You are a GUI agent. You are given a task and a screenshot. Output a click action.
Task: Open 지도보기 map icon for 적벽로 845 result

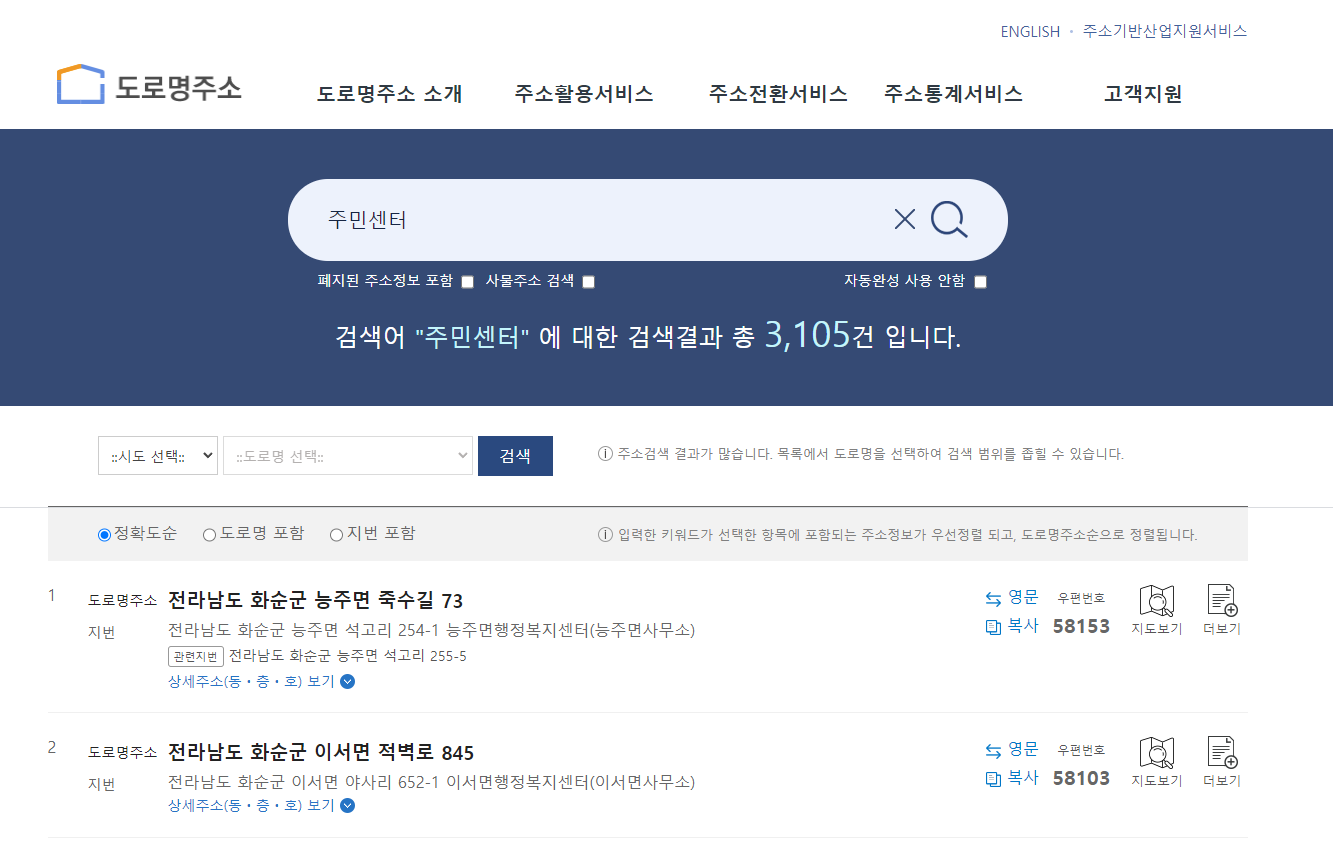click(x=1157, y=757)
